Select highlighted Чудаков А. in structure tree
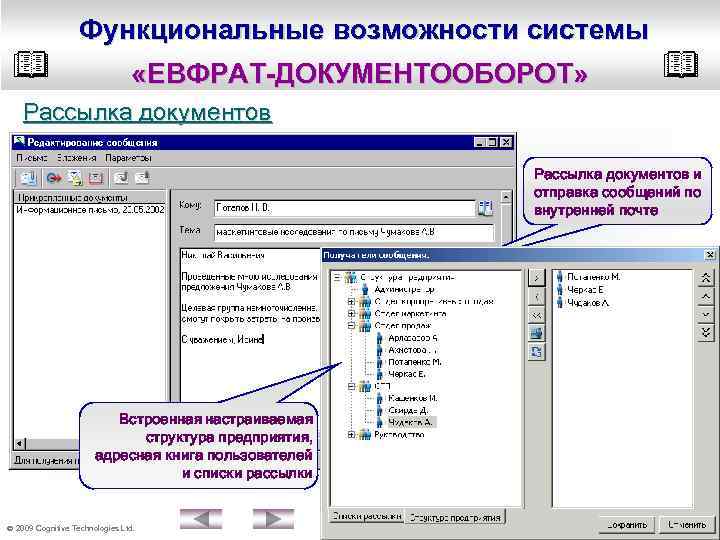This screenshot has width=720, height=540. pos(410,422)
